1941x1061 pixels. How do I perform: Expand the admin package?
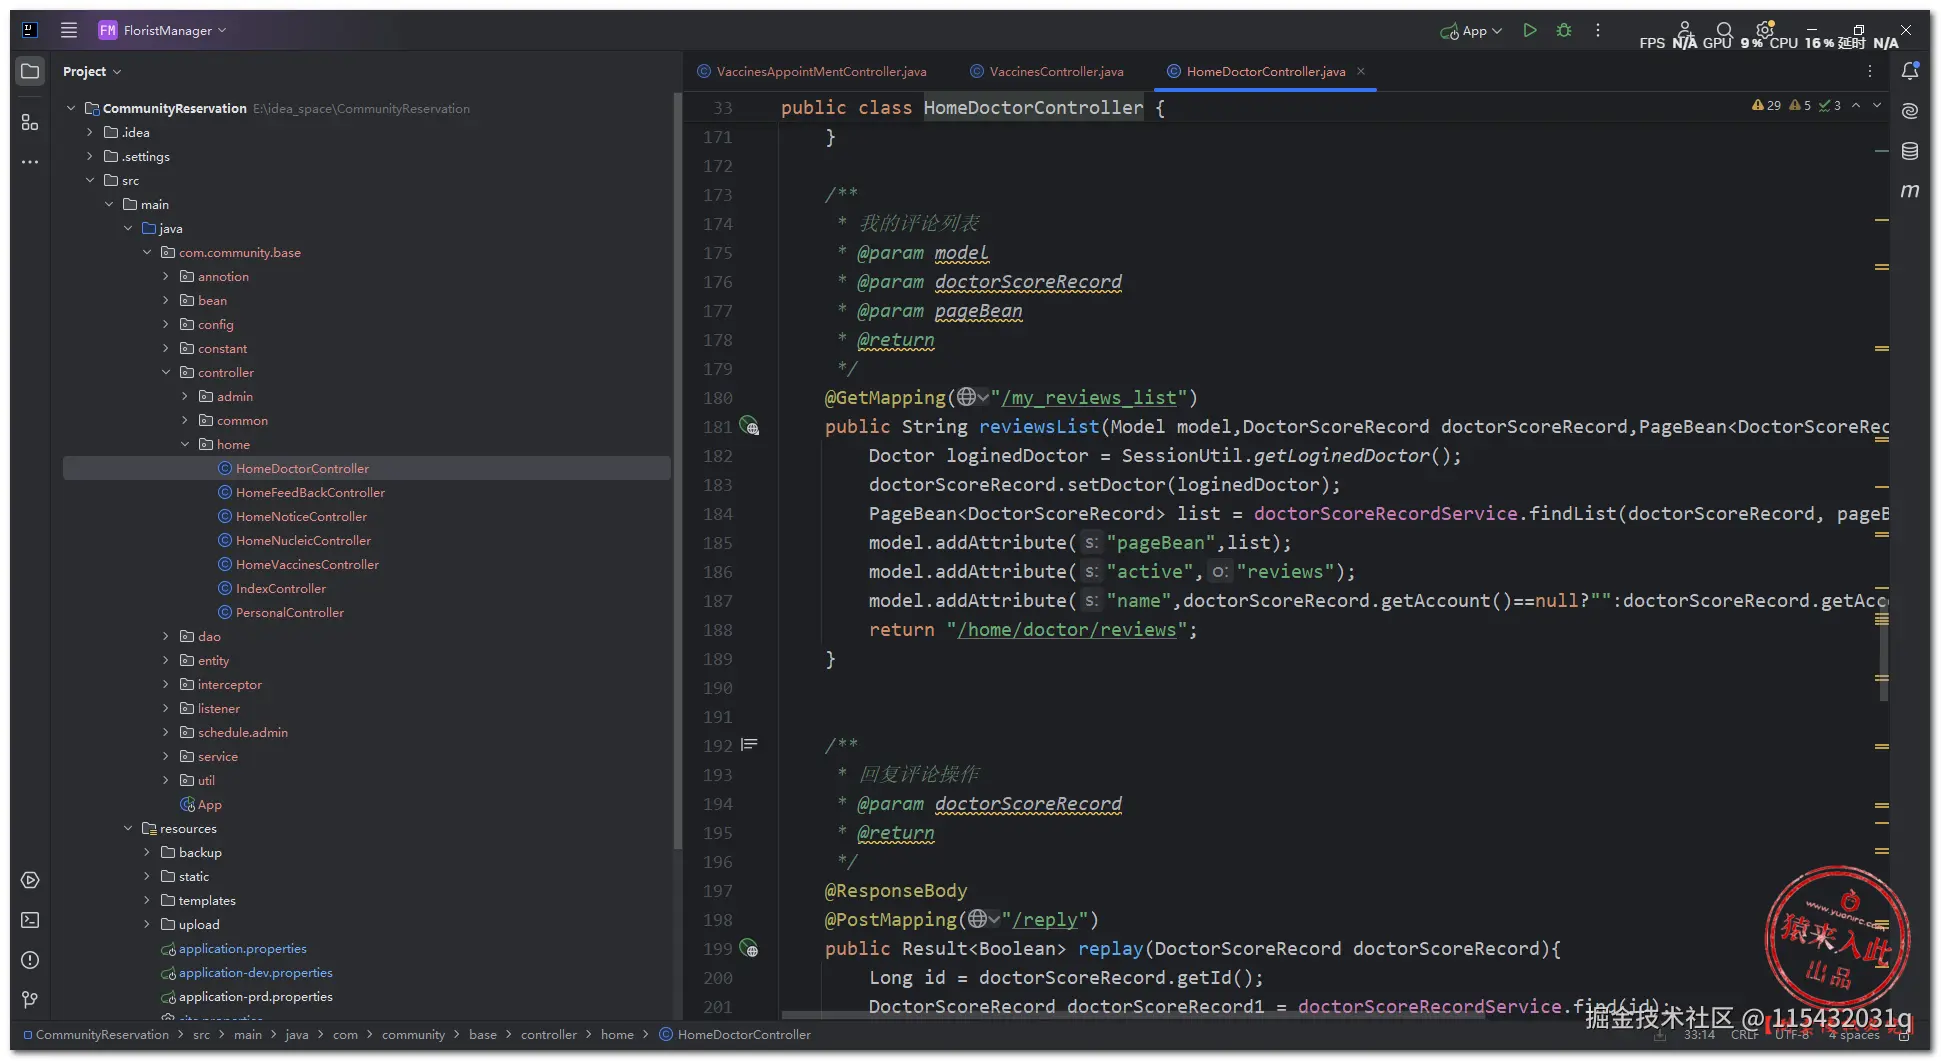click(185, 396)
